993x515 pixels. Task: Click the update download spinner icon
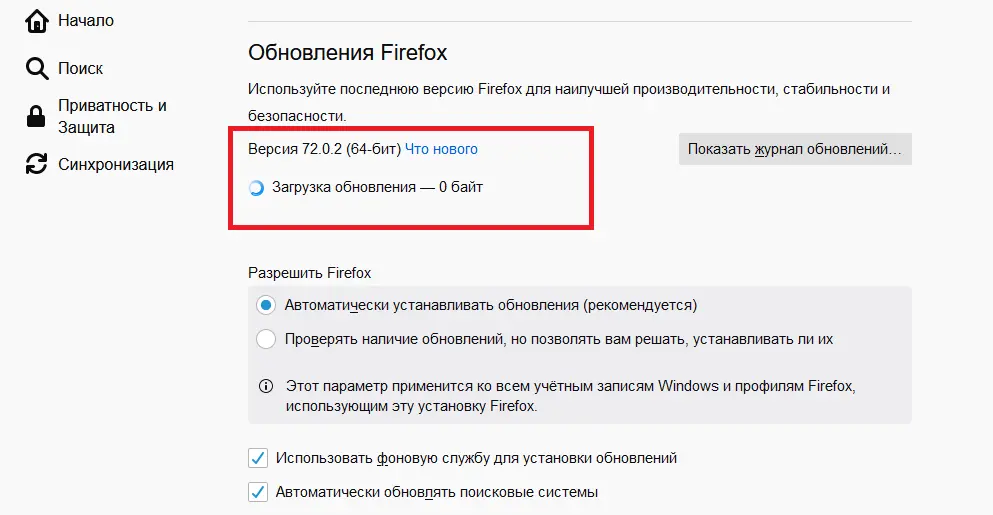coord(256,188)
